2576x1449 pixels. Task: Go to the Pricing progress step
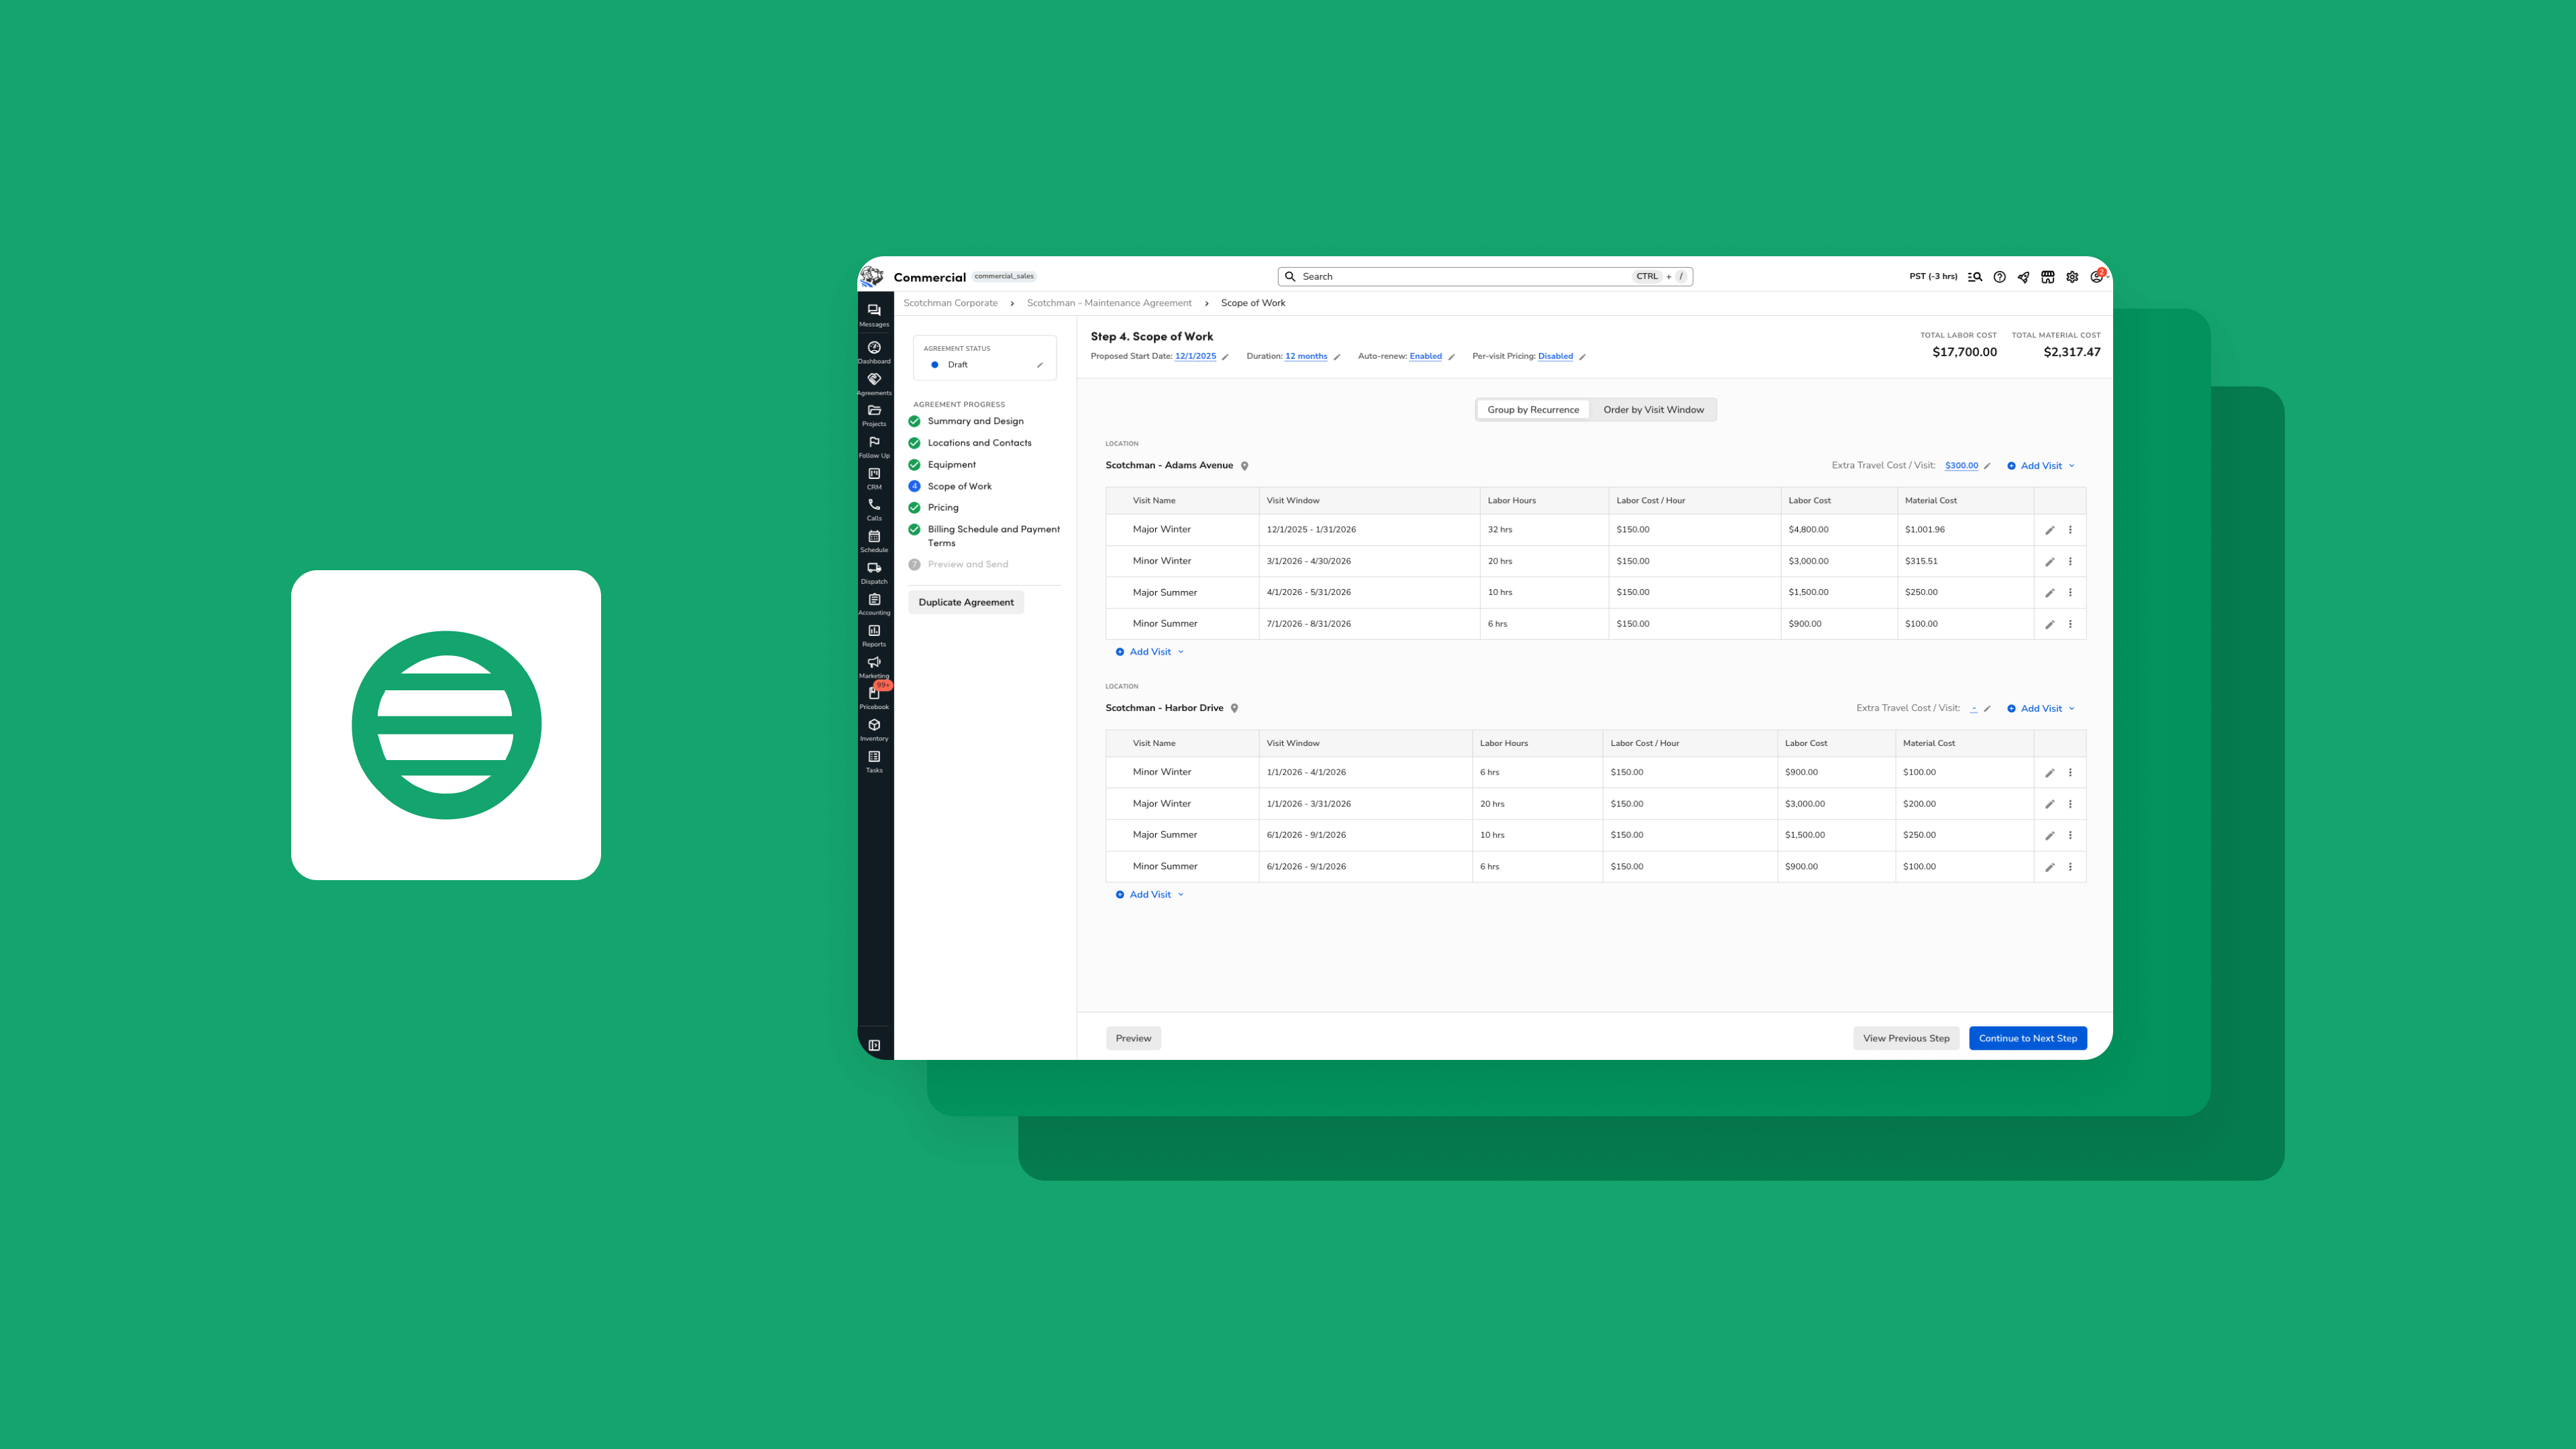942,508
